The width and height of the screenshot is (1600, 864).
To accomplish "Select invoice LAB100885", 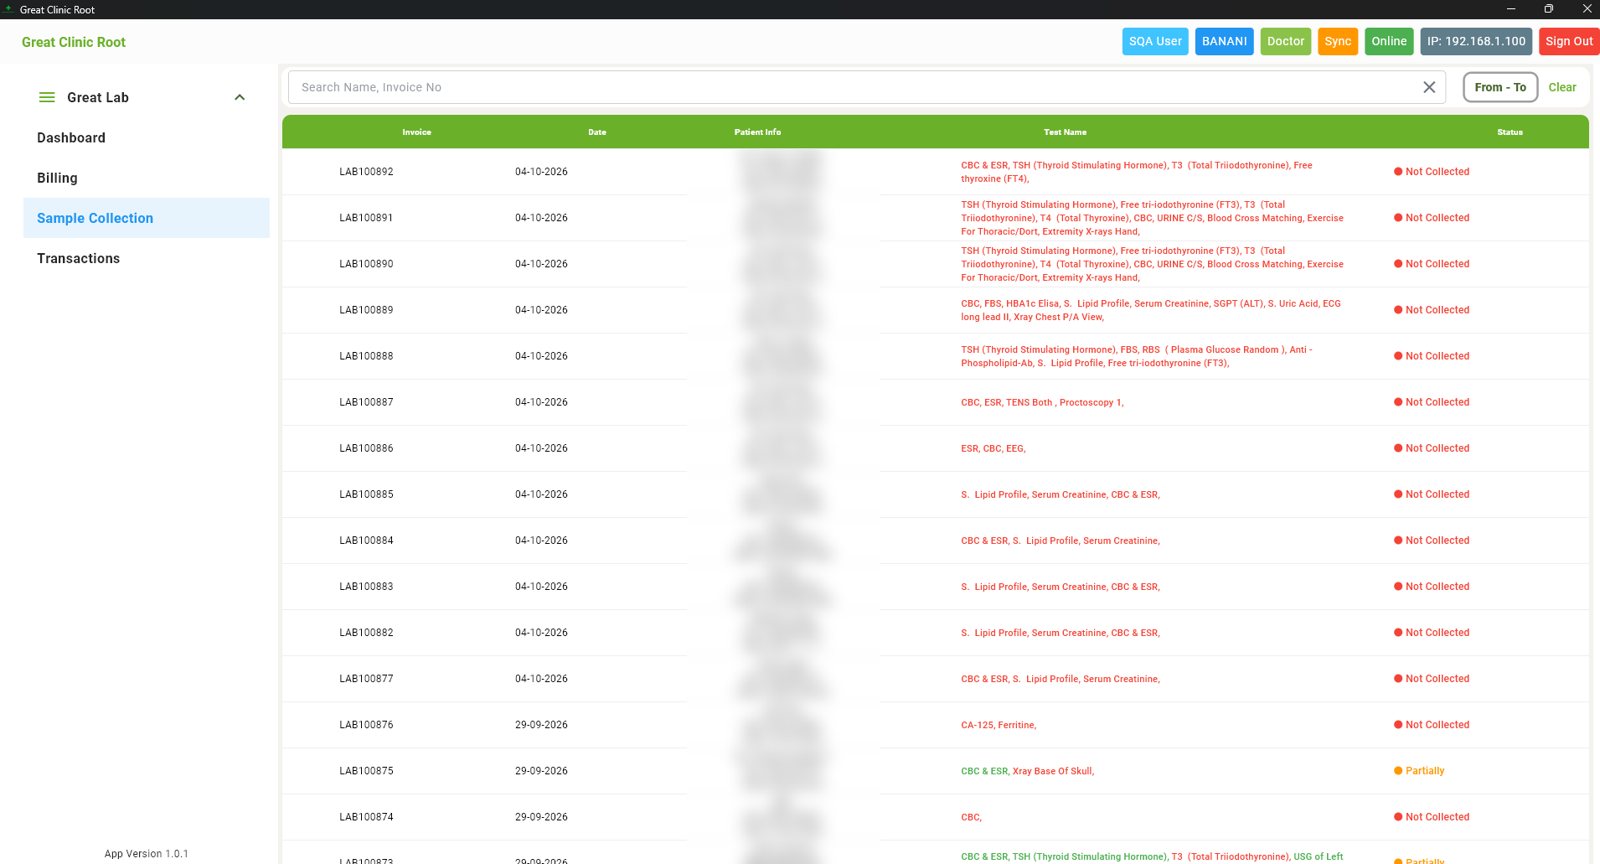I will 366,494.
